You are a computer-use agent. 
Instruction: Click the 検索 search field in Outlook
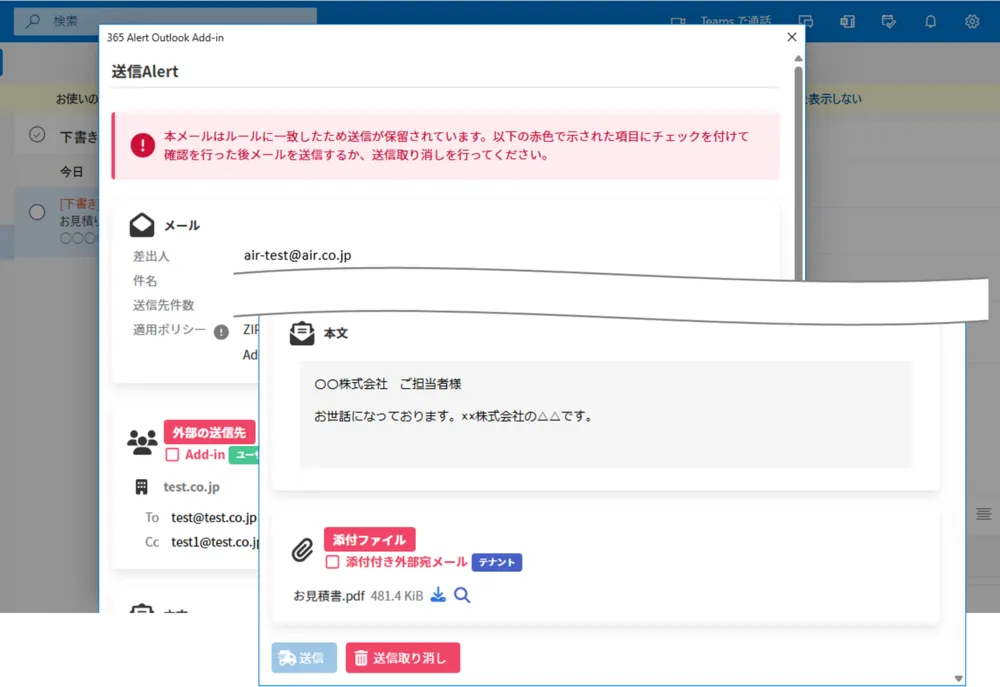pos(165,21)
